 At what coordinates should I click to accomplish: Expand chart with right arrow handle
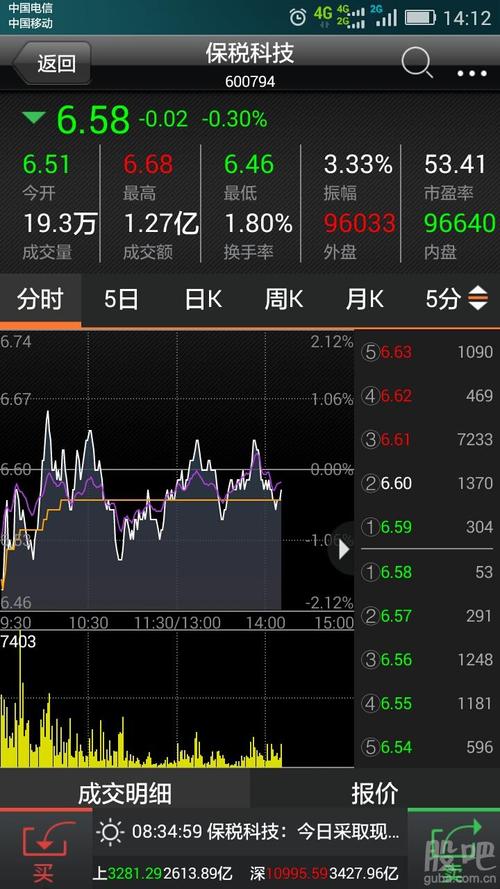(x=343, y=549)
